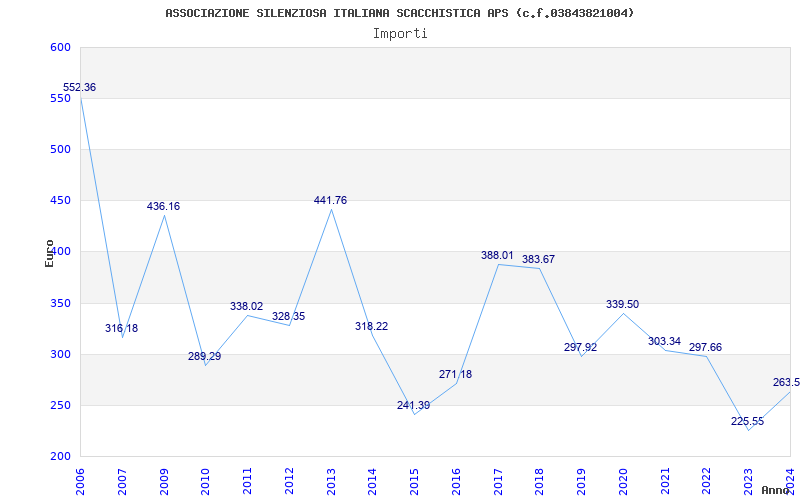Screen dimensions: 800x500
Task: Select the 436.16 data point label
Action: pos(164,207)
